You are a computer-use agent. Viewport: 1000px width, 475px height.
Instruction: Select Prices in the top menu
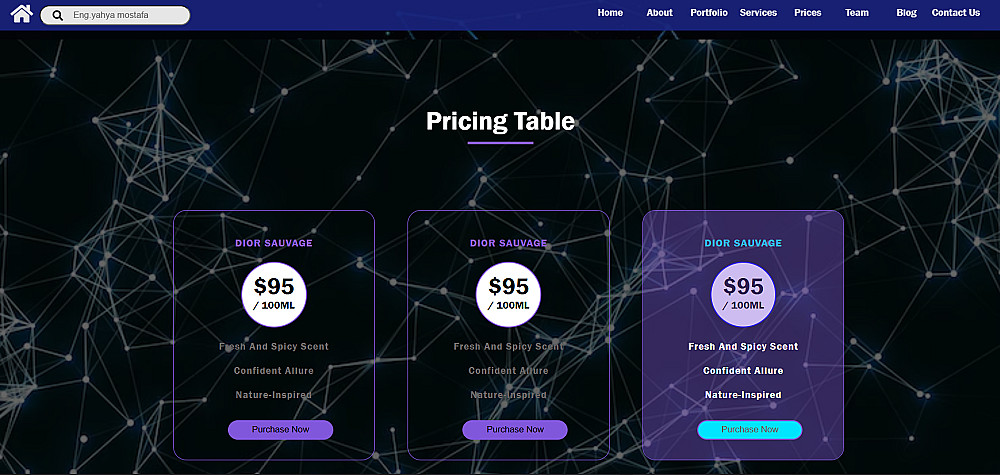click(x=807, y=13)
